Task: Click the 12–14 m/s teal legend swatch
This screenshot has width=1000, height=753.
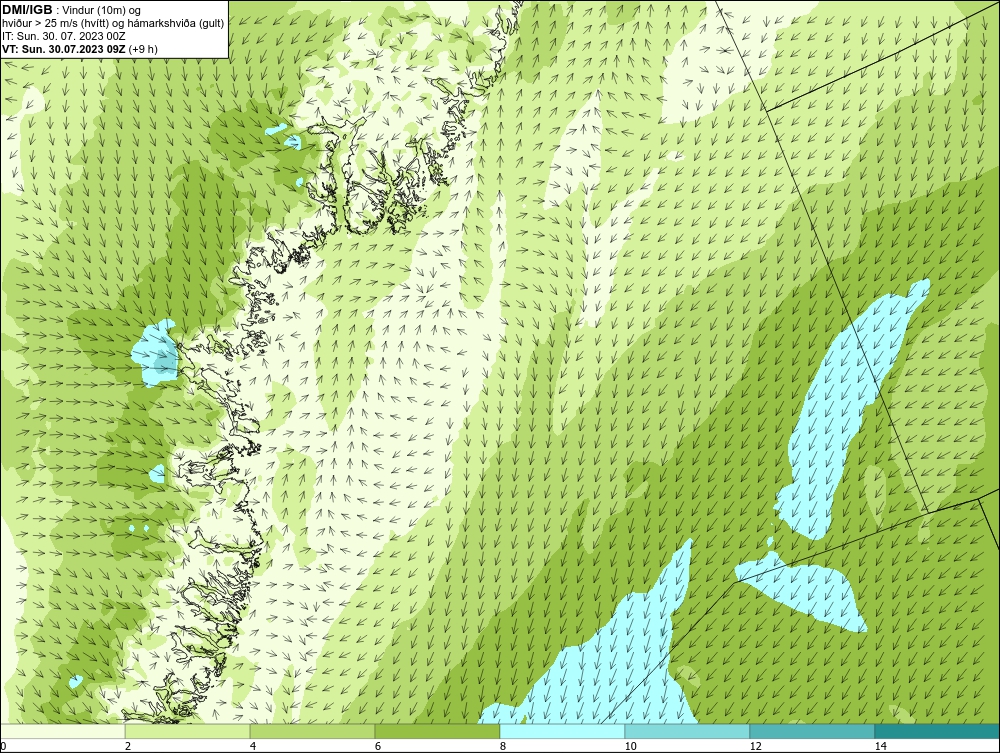Action: (812, 731)
